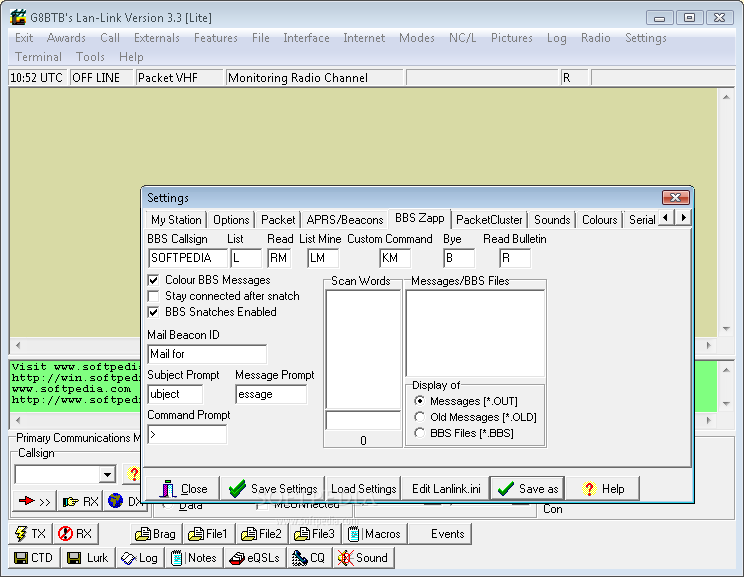Click the Subject Prompt field
This screenshot has height=577, width=744.
click(x=175, y=394)
